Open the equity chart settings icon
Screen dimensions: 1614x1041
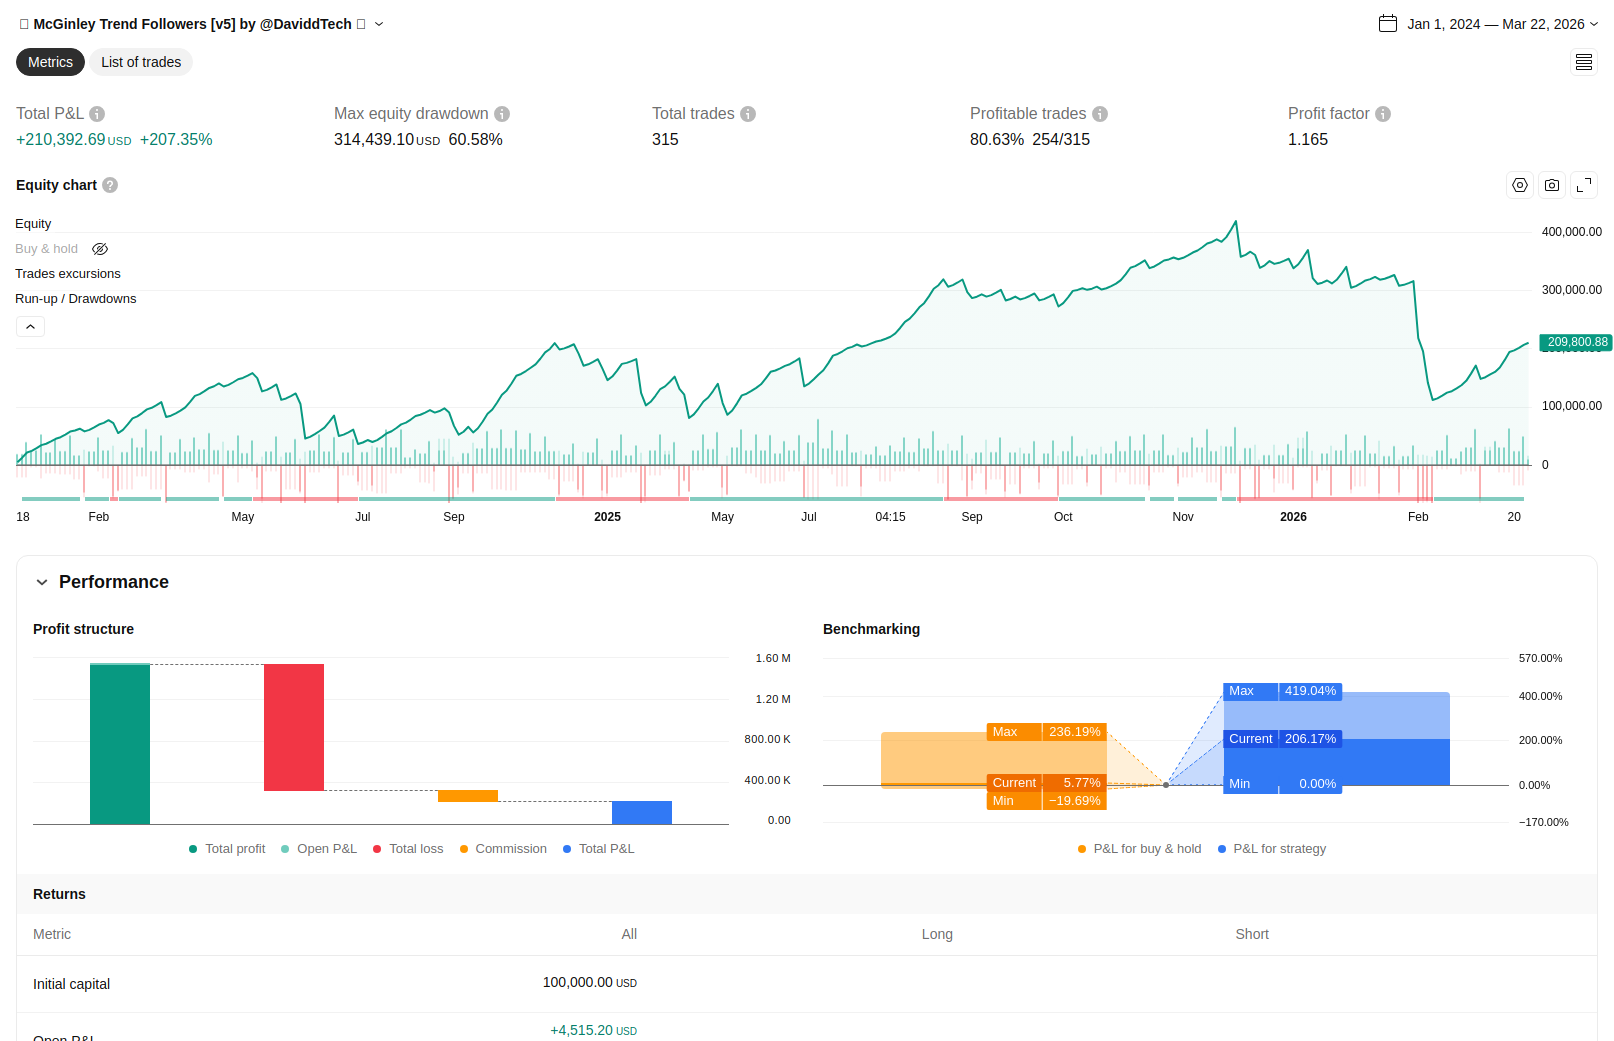(1520, 185)
